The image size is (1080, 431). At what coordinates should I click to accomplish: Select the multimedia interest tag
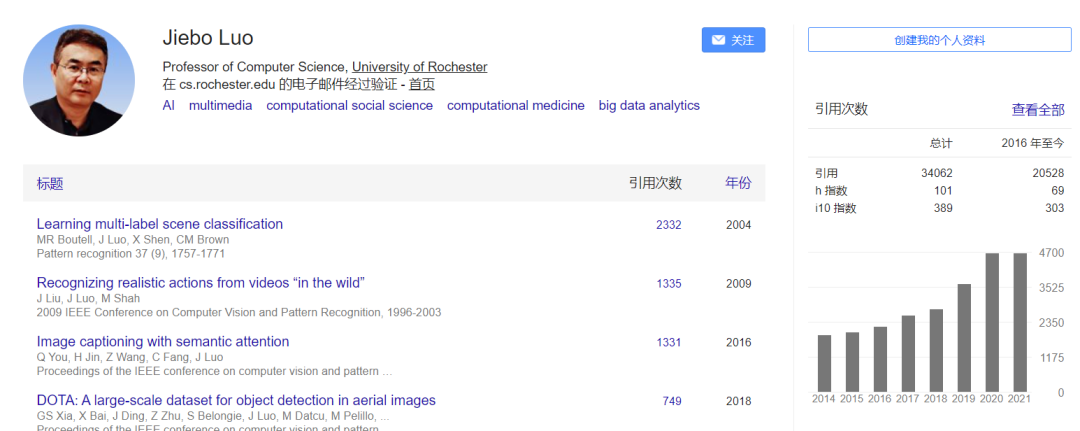pyautogui.click(x=220, y=105)
